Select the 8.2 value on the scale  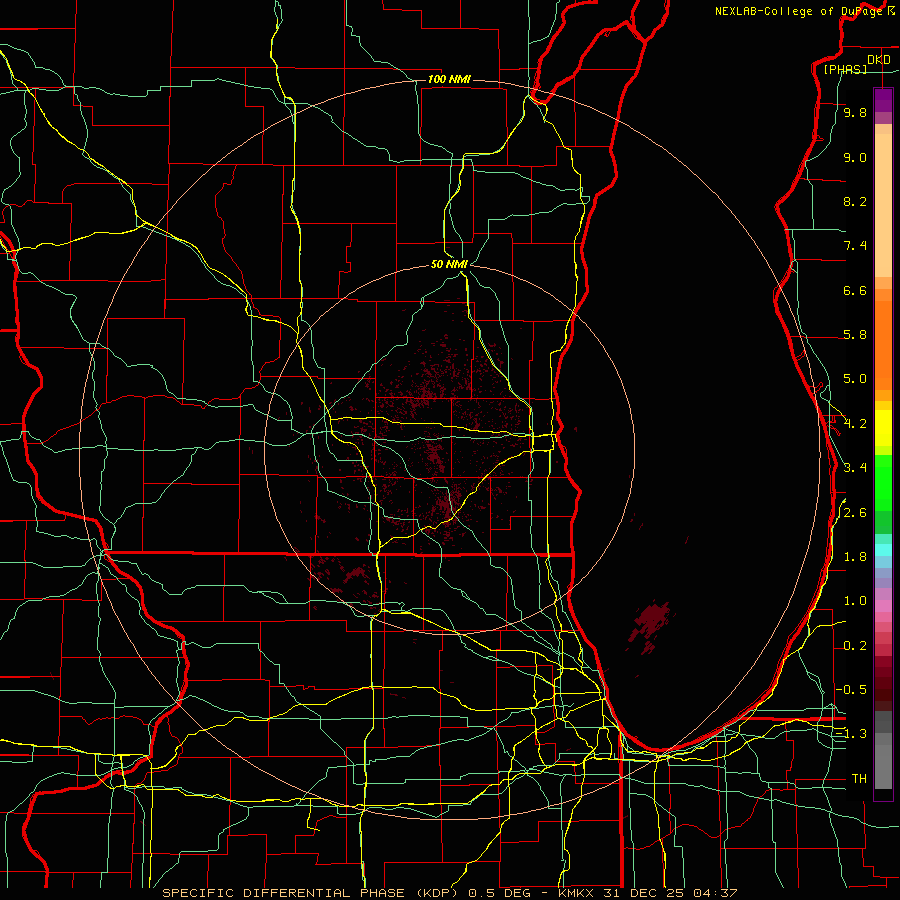point(855,201)
